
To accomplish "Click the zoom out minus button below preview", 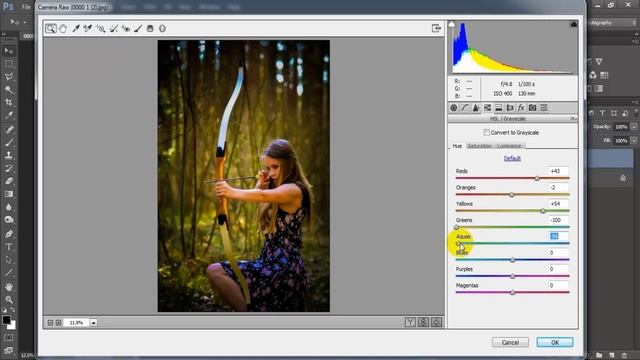I will (x=50, y=322).
